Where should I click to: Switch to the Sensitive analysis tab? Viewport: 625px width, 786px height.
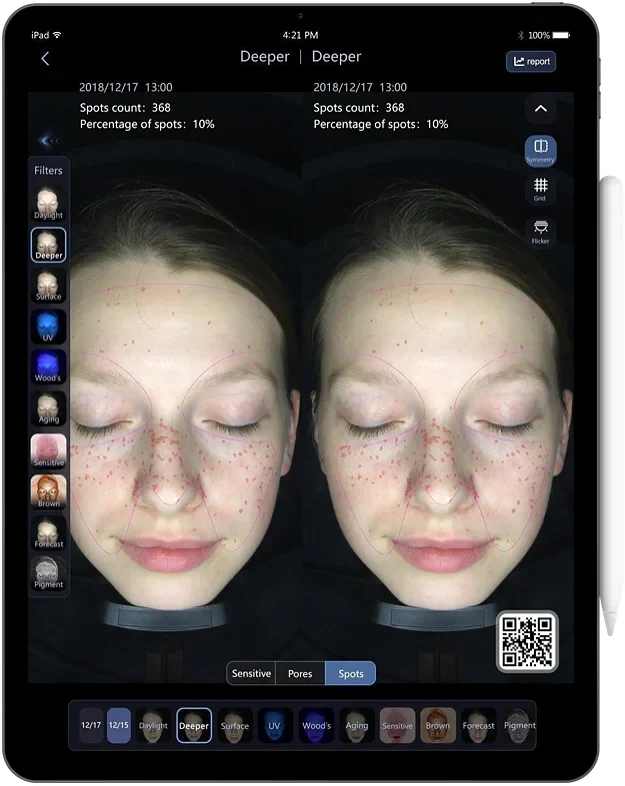251,673
